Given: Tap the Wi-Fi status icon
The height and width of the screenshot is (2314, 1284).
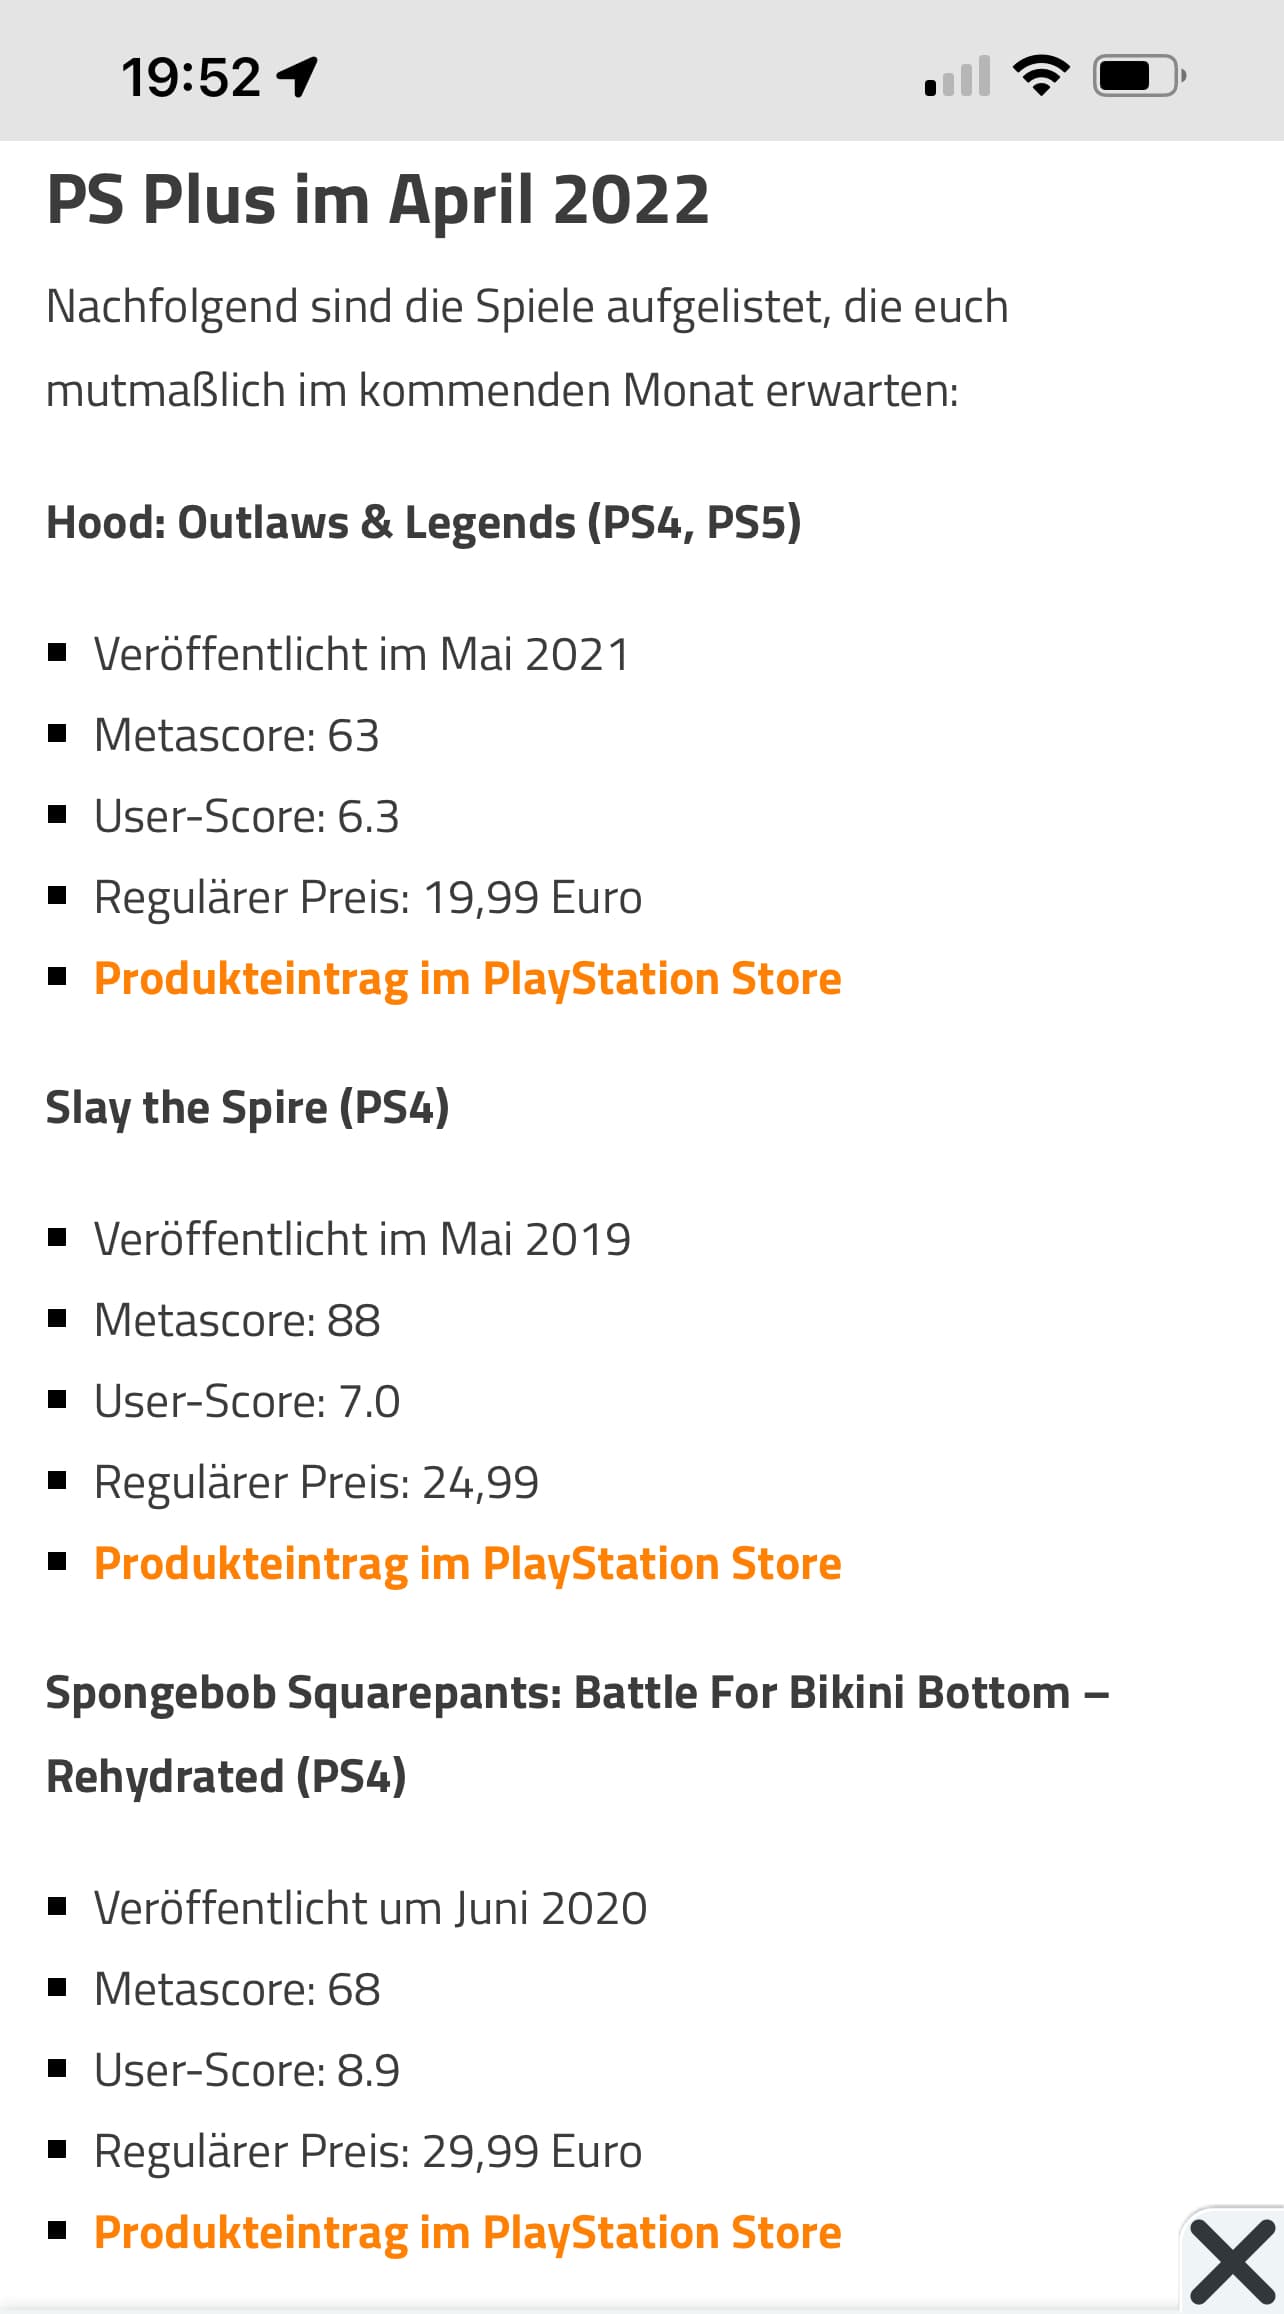Looking at the screenshot, I should click(1041, 76).
